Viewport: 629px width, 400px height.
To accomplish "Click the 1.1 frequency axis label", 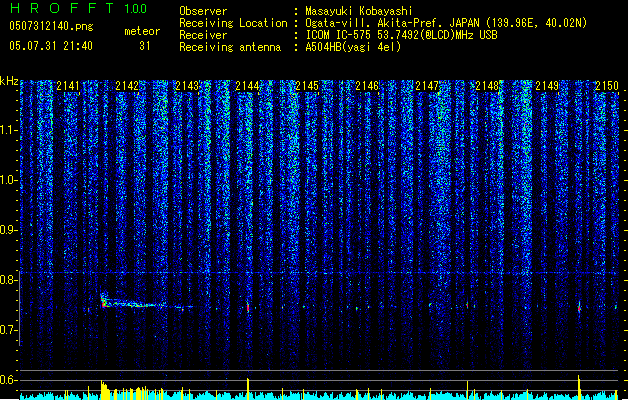I will 9,130.
